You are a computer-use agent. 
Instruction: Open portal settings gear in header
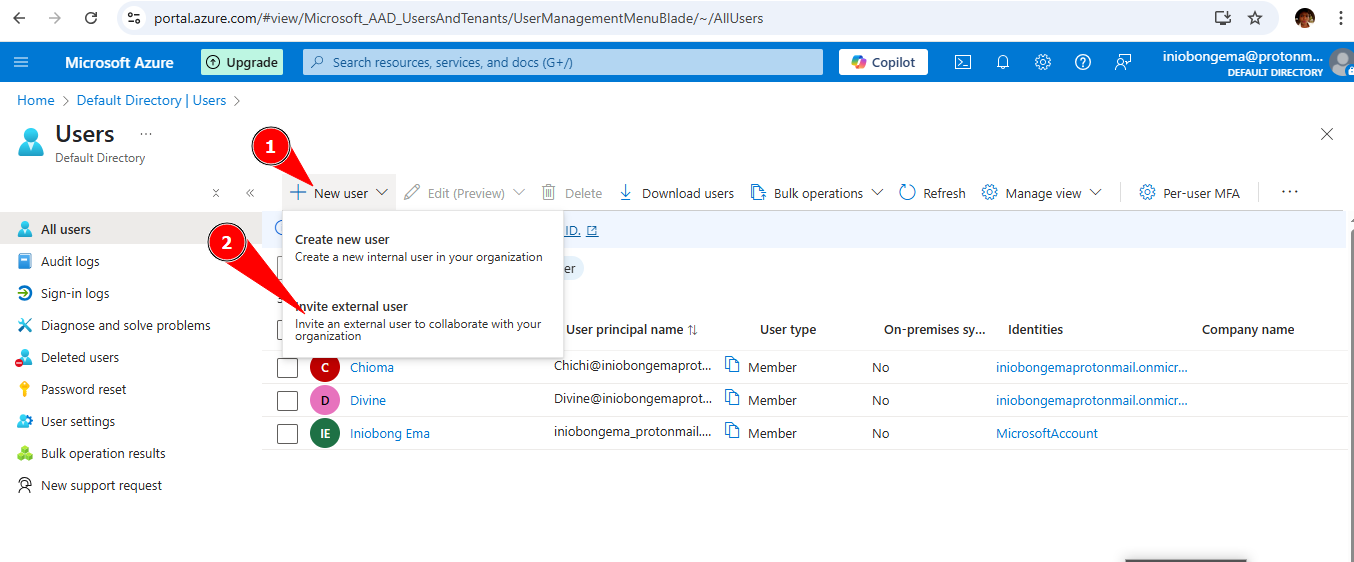click(x=1043, y=62)
